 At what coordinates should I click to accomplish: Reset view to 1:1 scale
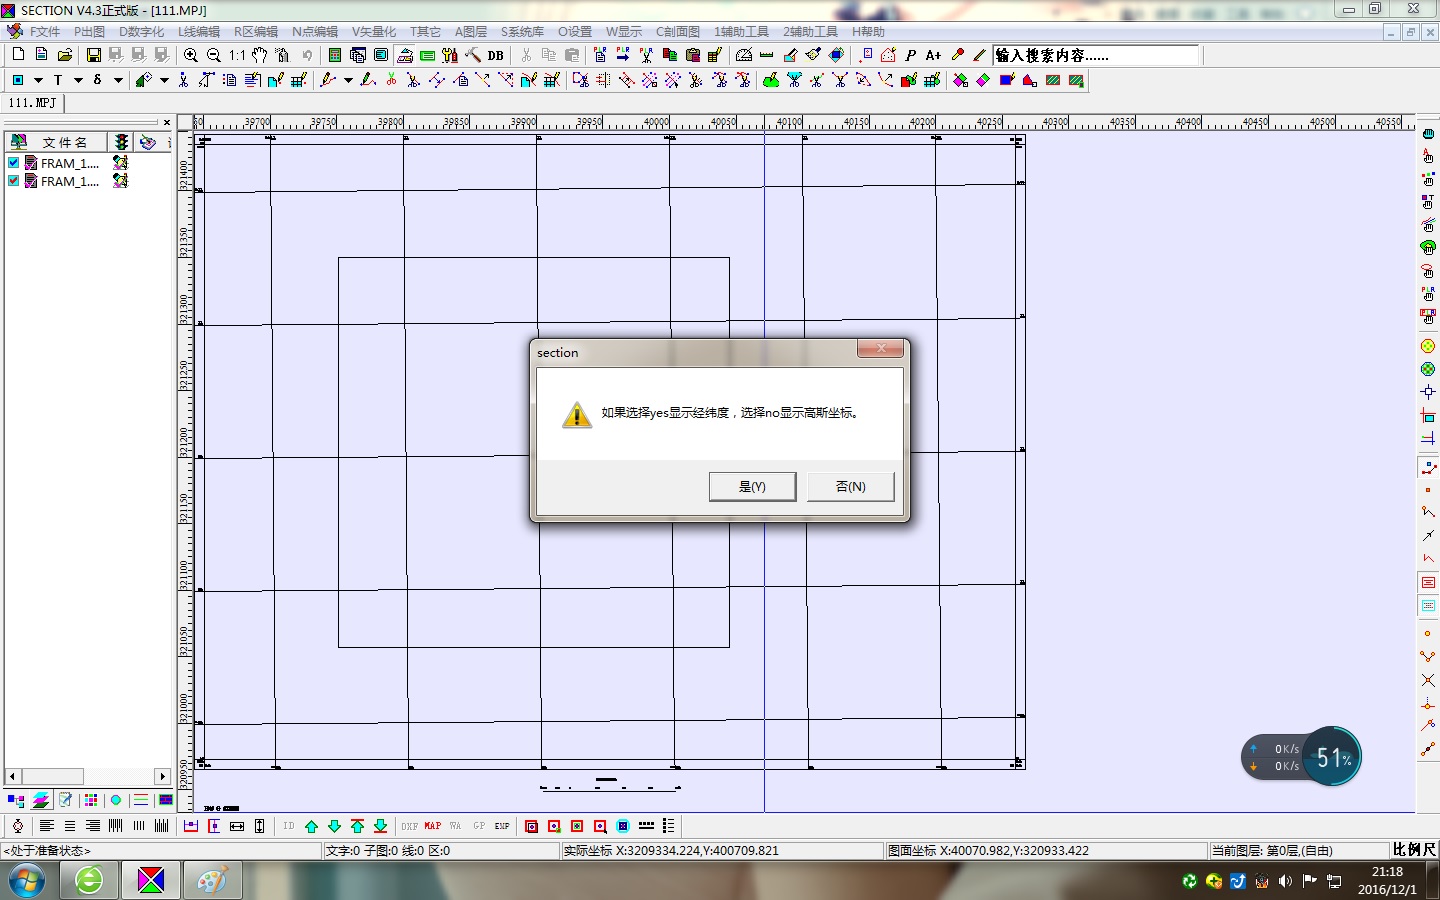(237, 55)
